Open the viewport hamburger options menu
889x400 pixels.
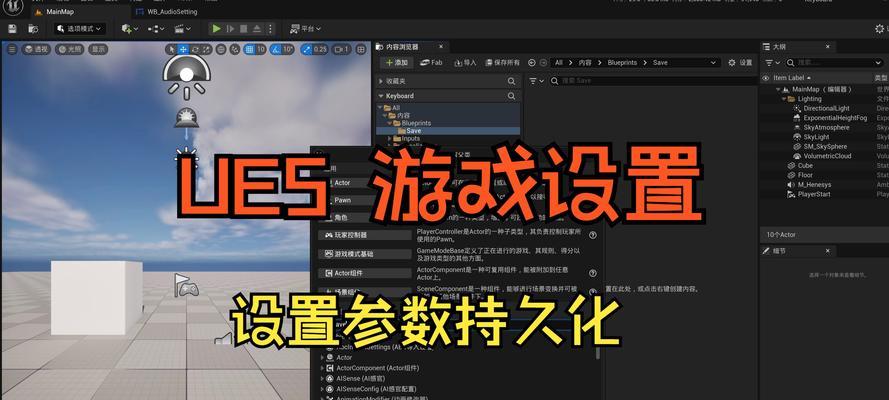pyautogui.click(x=11, y=49)
